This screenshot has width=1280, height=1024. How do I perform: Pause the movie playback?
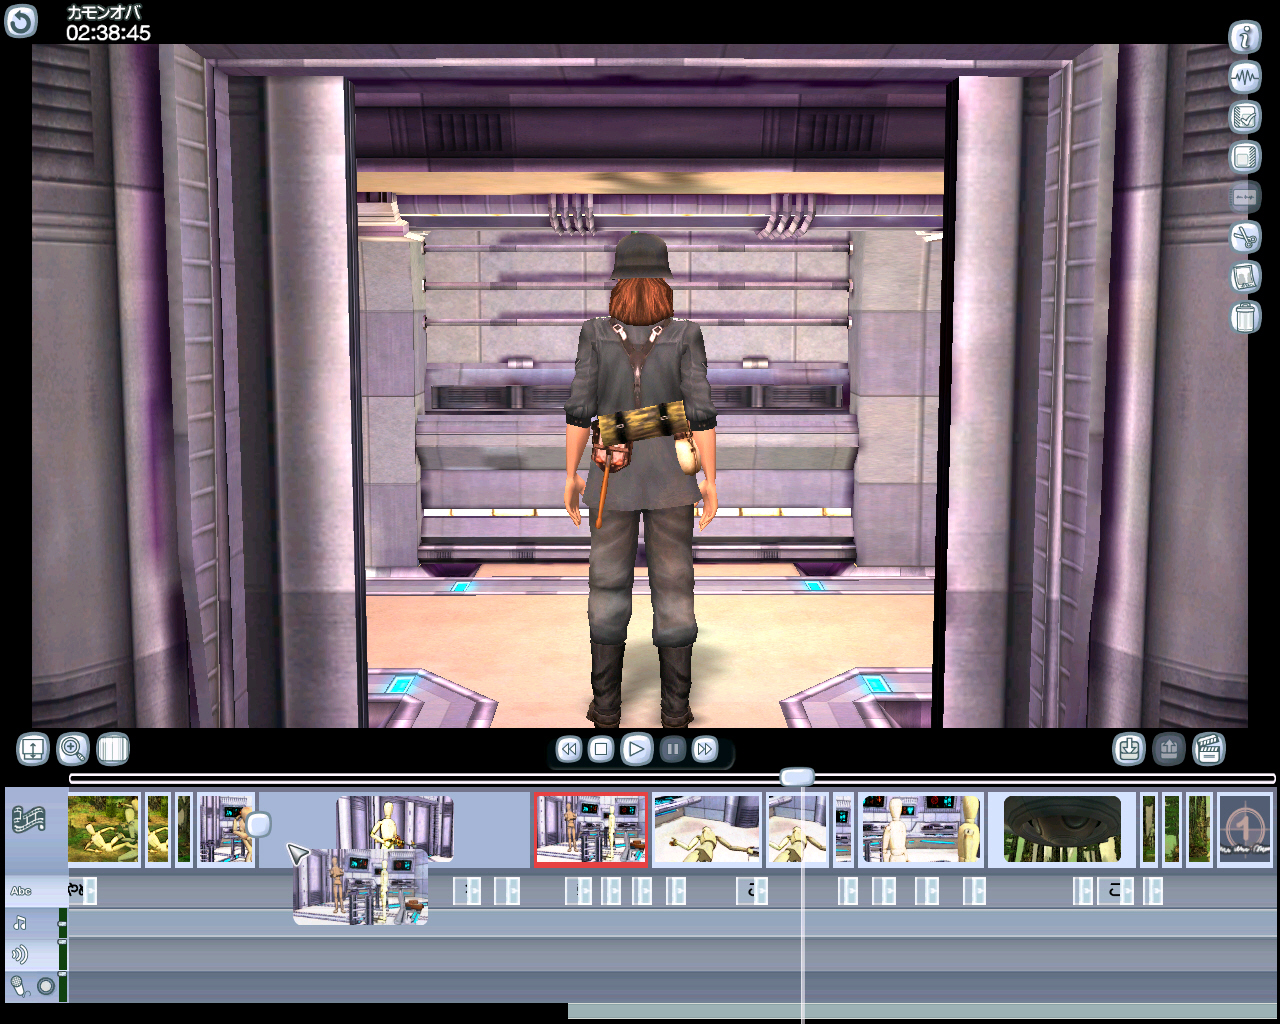673,749
